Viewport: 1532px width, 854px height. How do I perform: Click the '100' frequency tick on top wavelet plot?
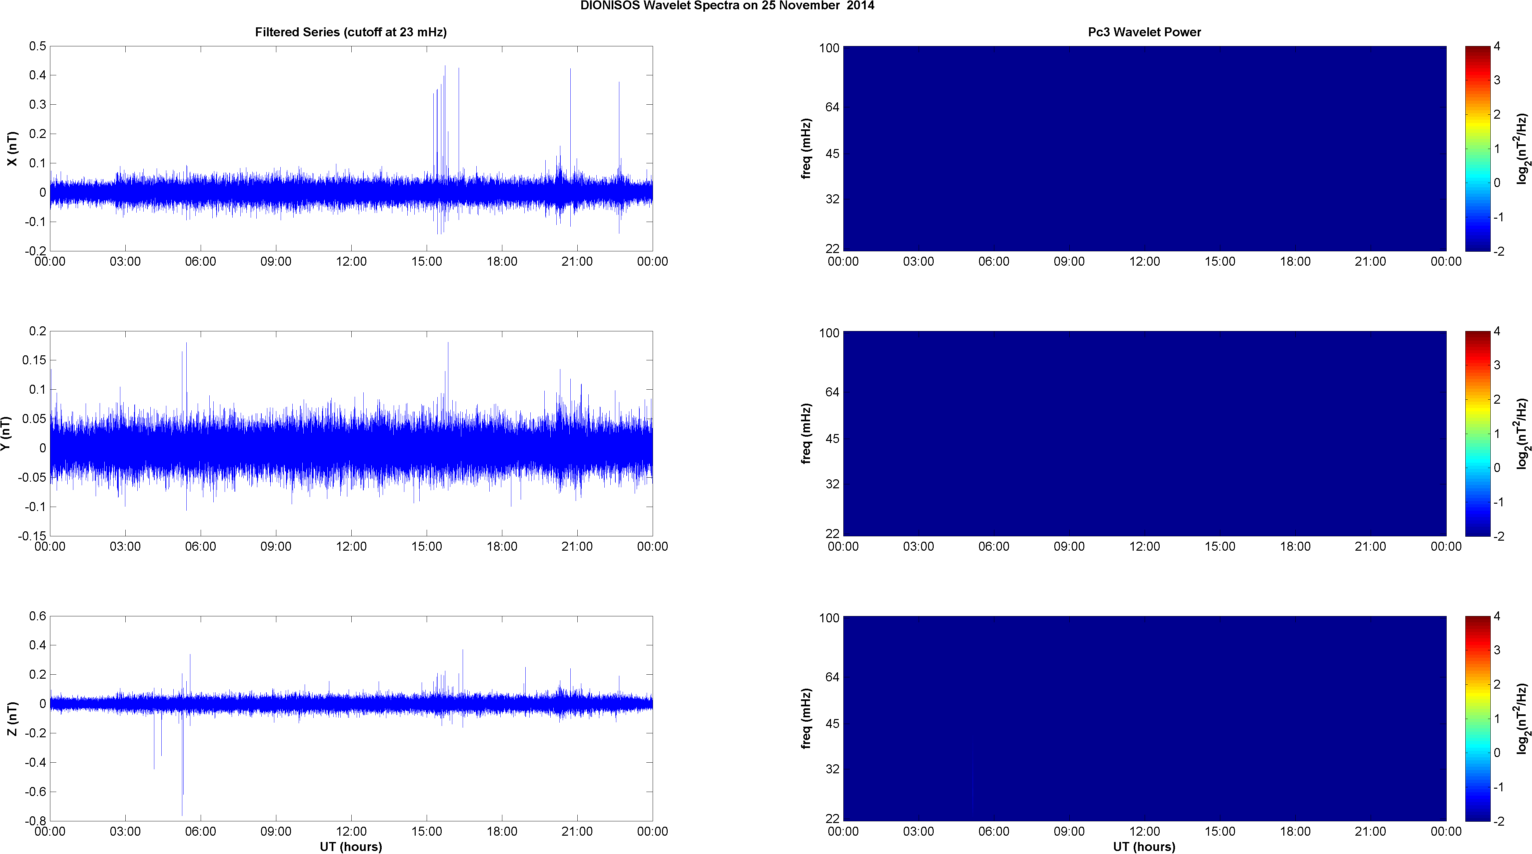point(830,48)
